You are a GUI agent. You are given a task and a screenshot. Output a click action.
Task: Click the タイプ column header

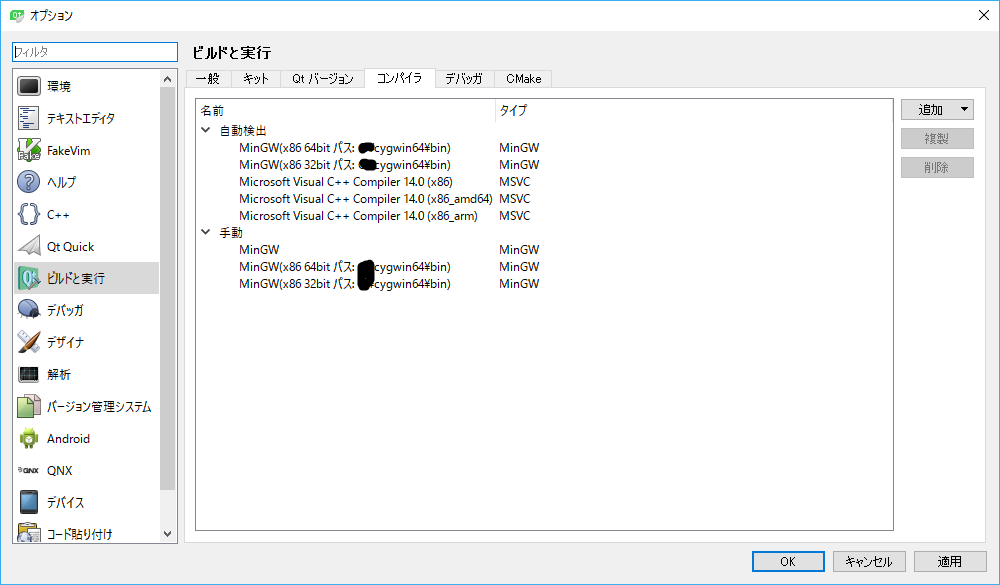pos(693,110)
